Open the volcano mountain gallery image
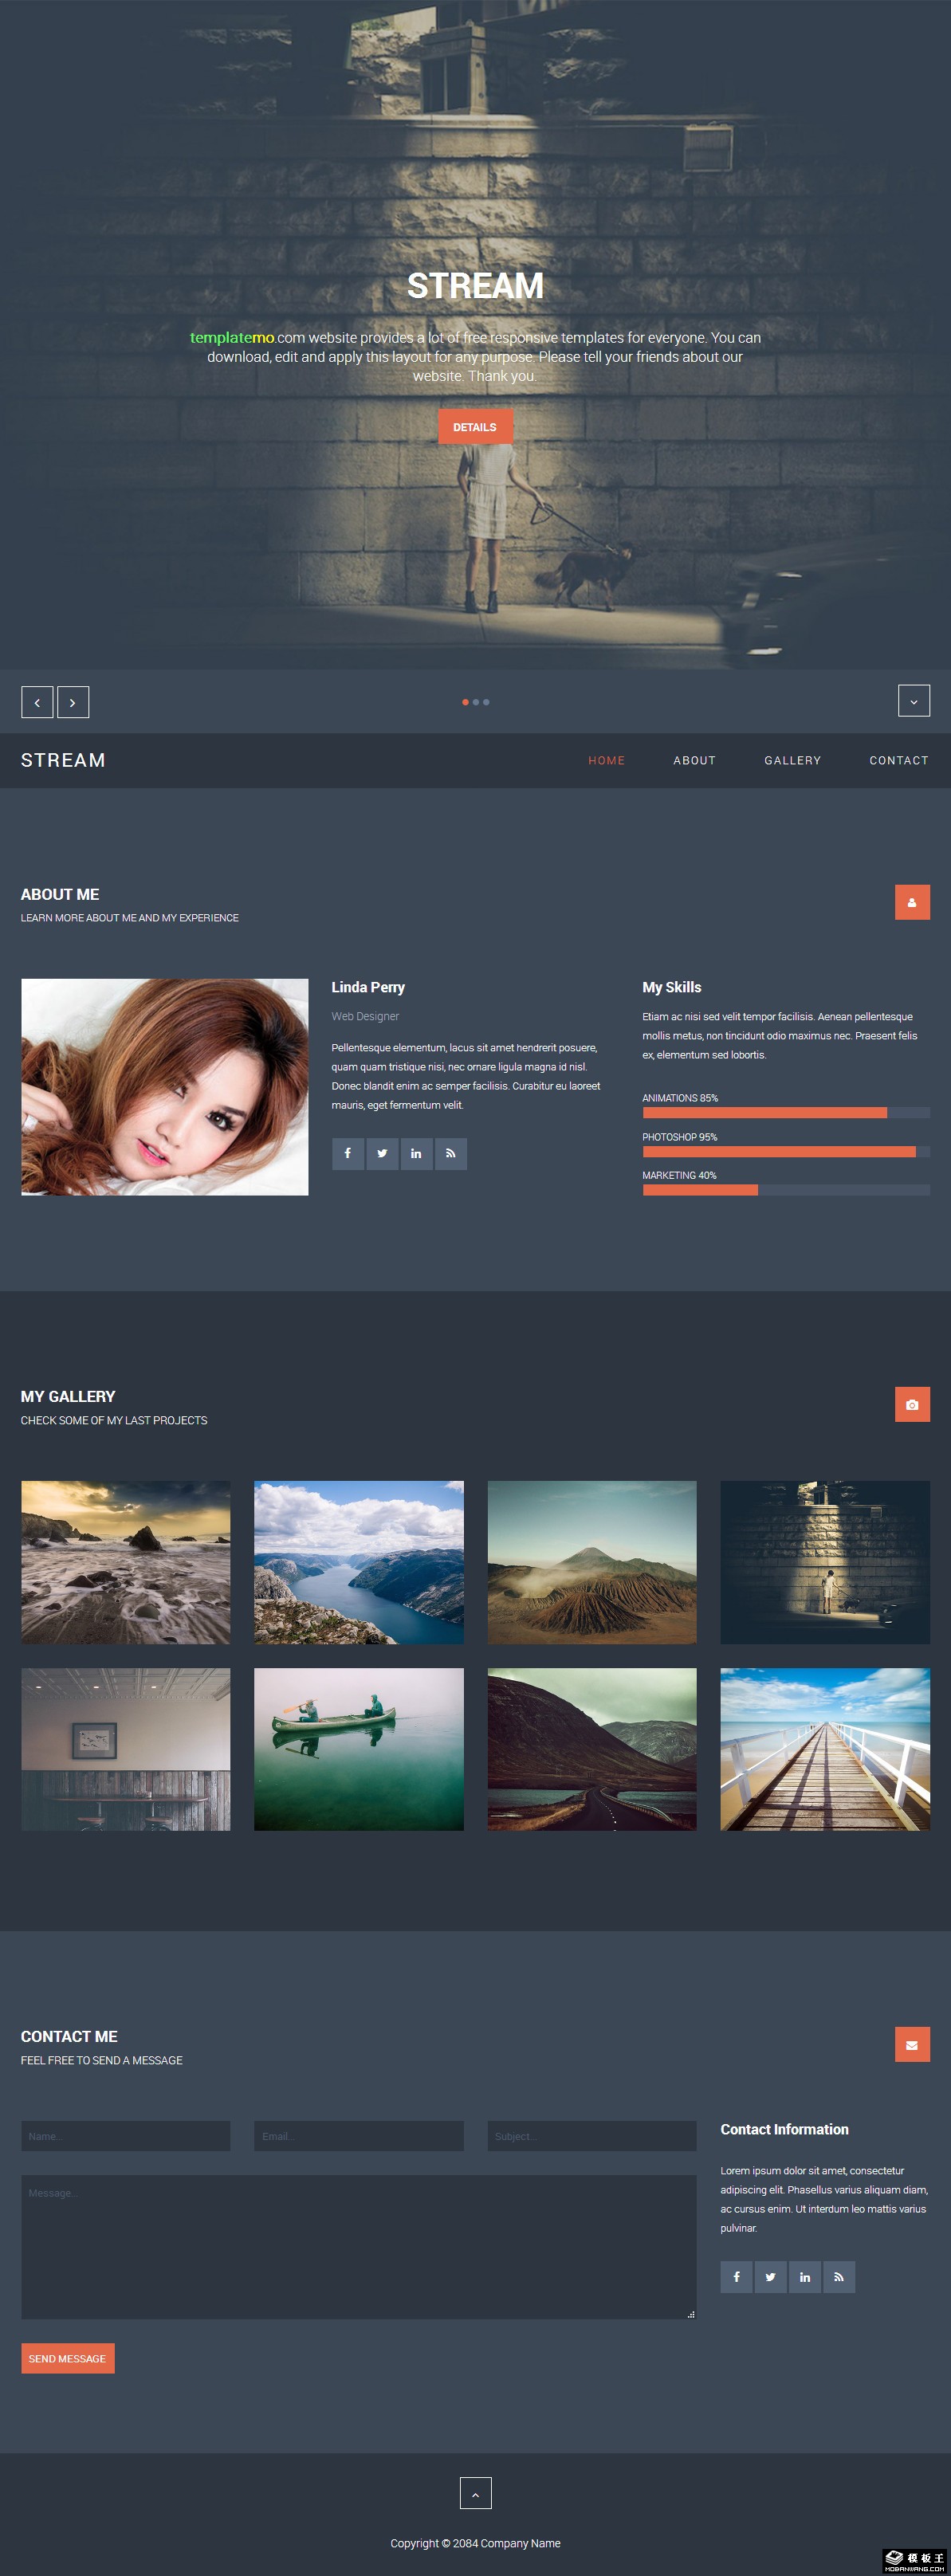Image resolution: width=951 pixels, height=2576 pixels. tap(592, 1562)
